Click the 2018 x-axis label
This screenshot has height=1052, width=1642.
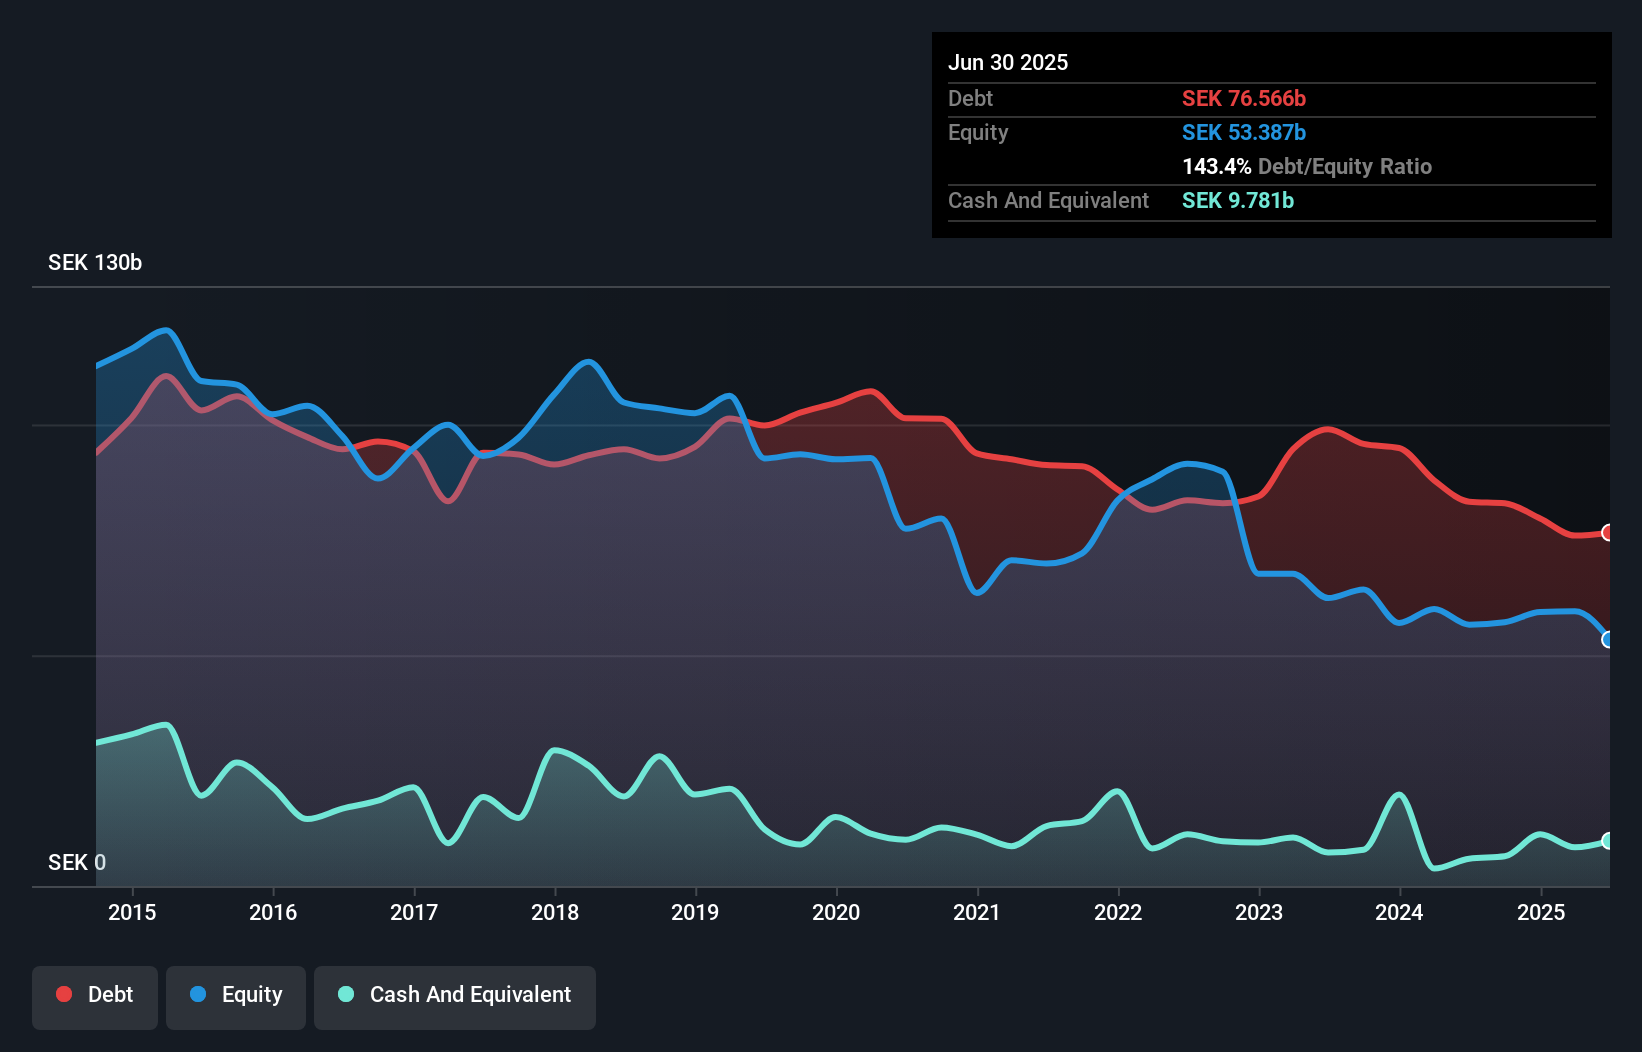(555, 912)
